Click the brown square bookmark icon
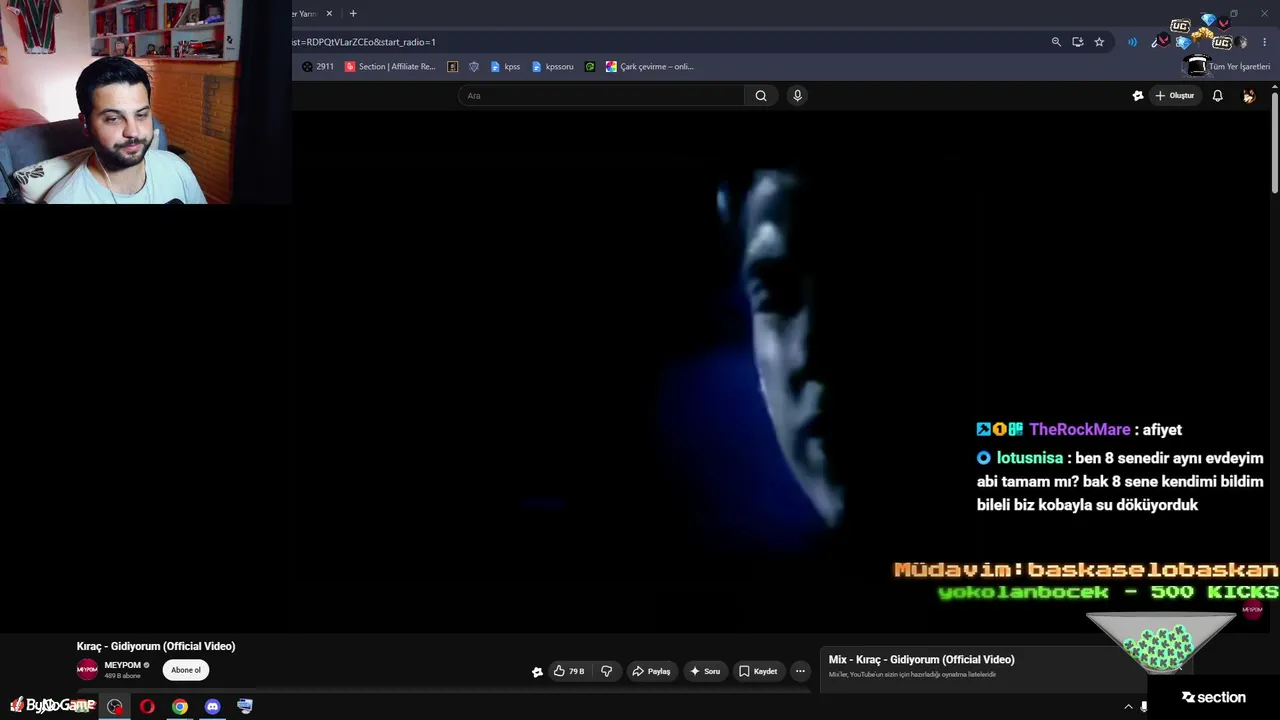 tap(452, 67)
